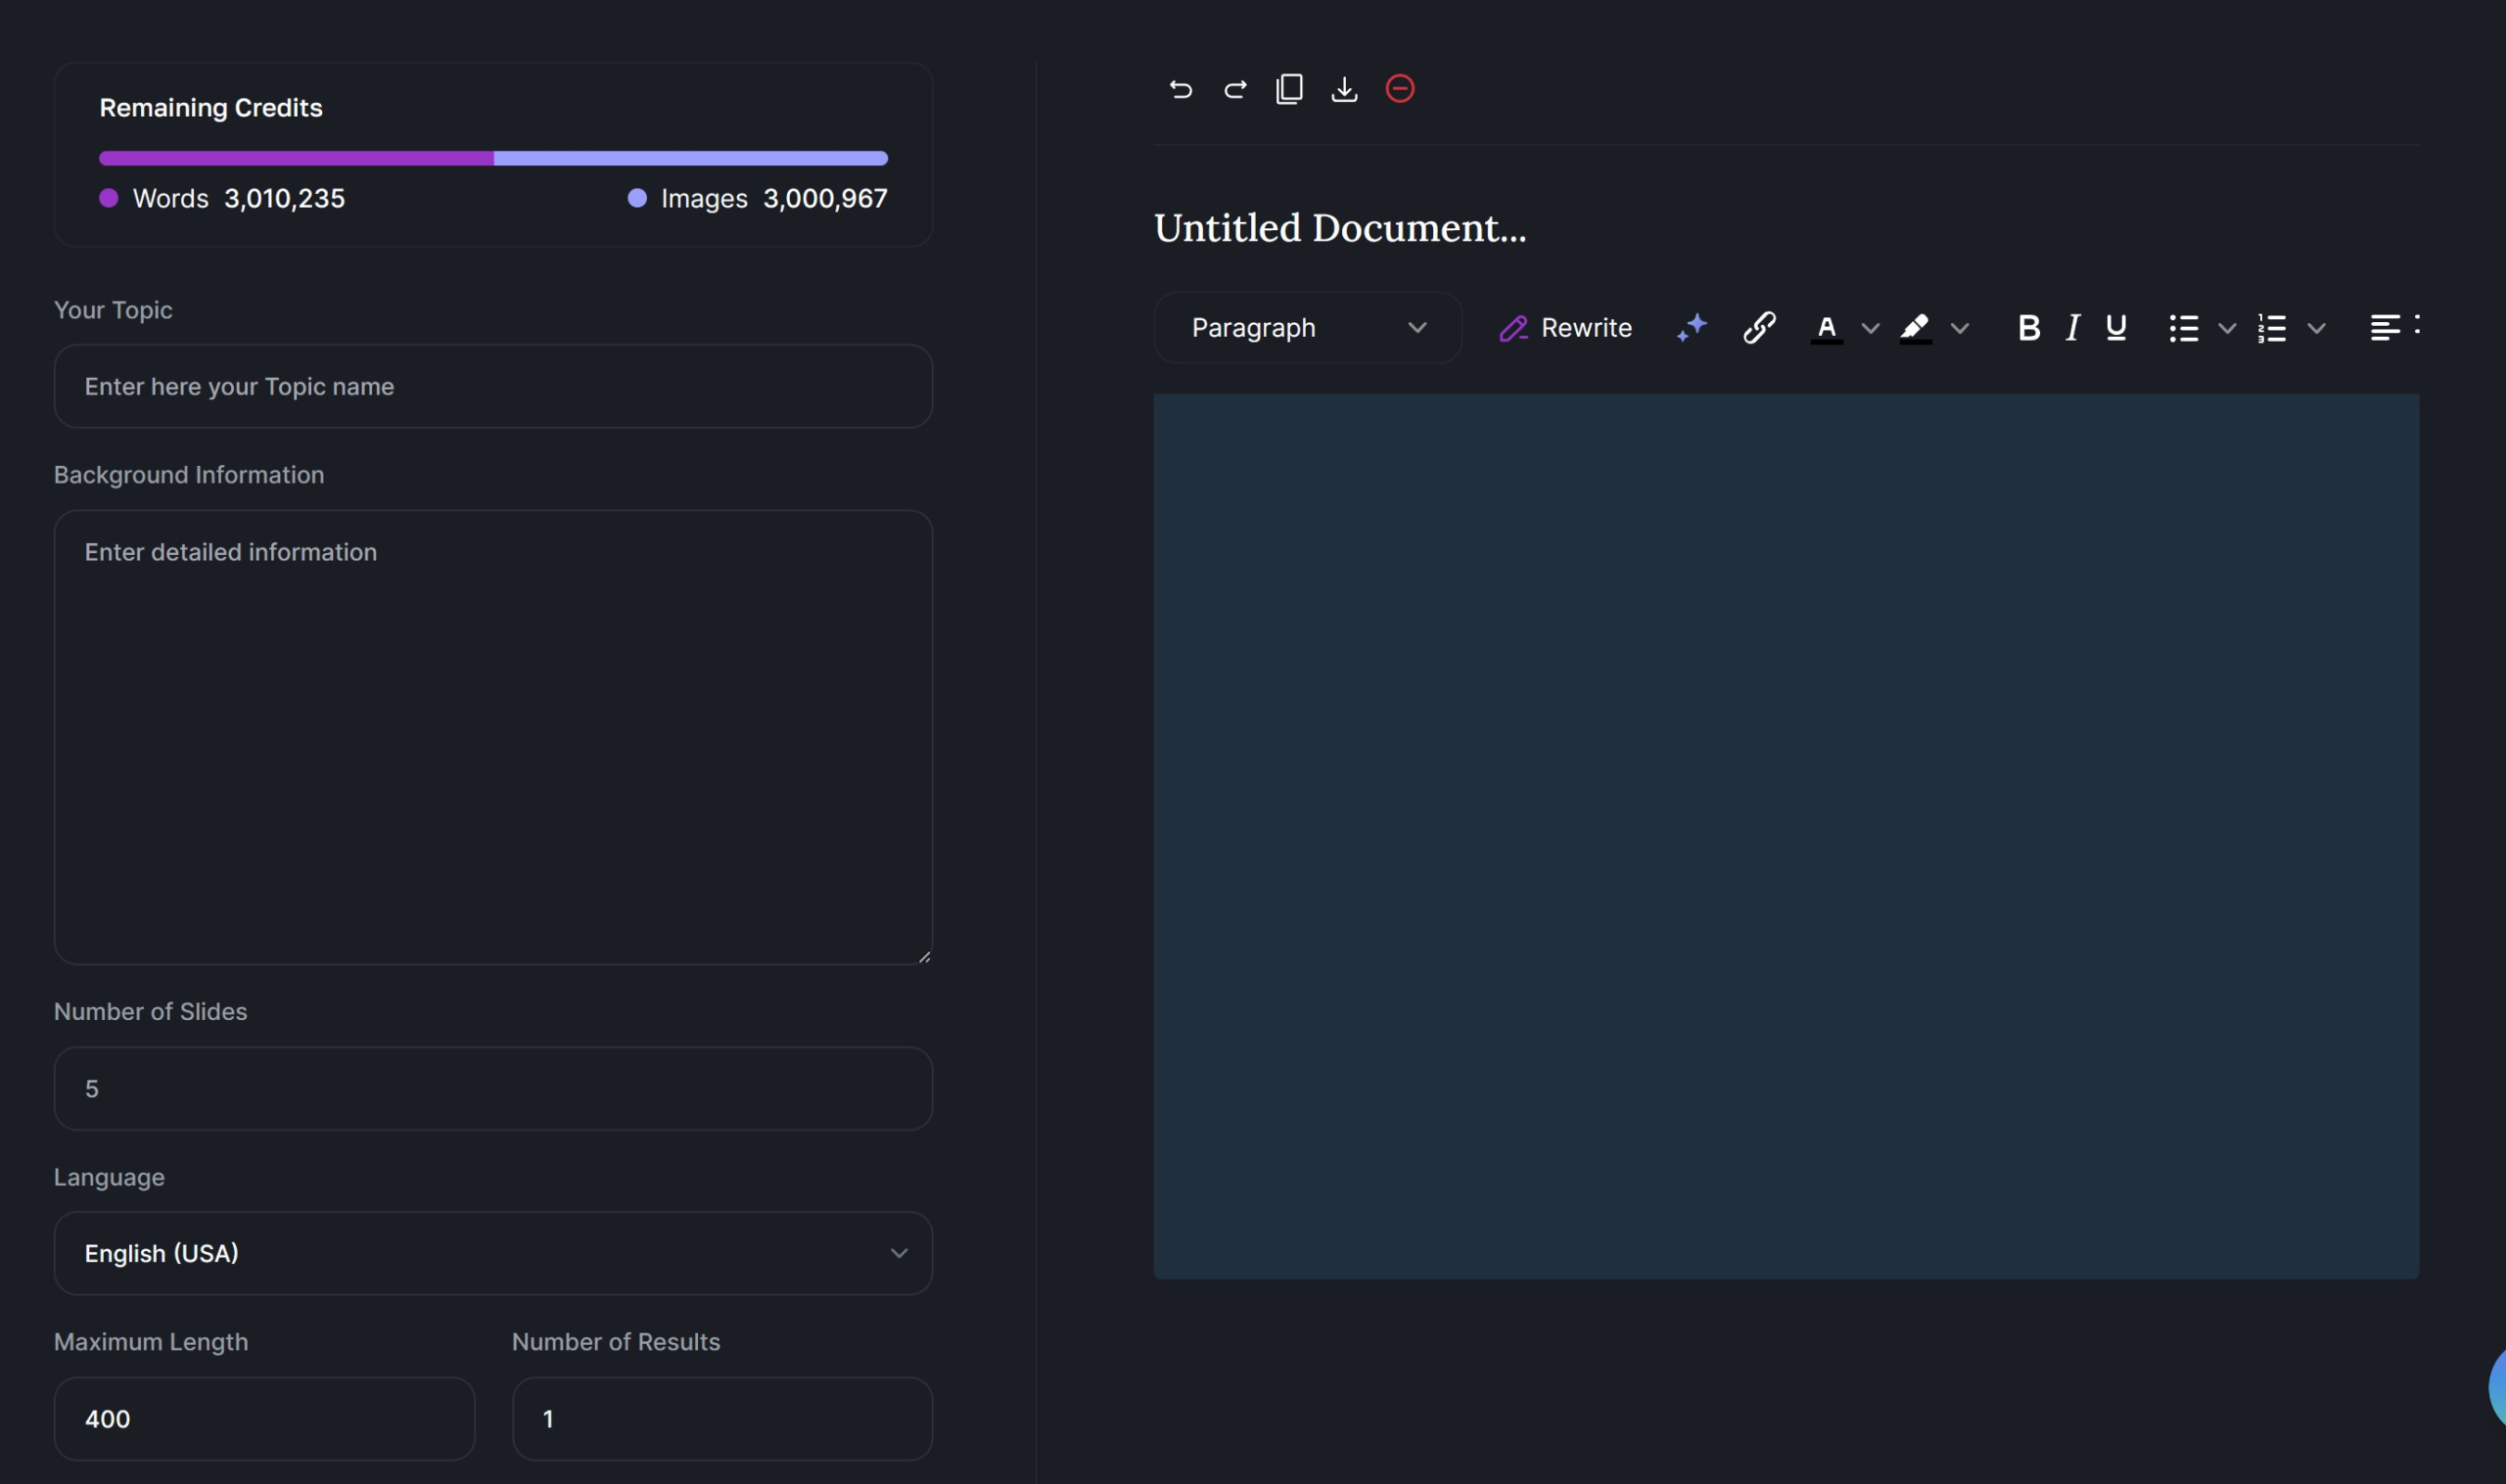The image size is (2506, 1484).
Task: Download the document via download icon
Action: tap(1344, 89)
